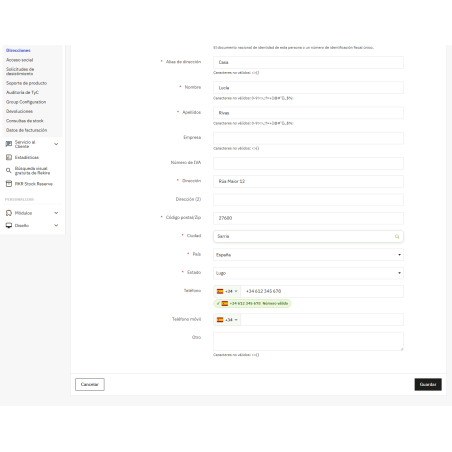452x452 pixels.
Task: Click the Otro text area
Action: pyautogui.click(x=308, y=341)
